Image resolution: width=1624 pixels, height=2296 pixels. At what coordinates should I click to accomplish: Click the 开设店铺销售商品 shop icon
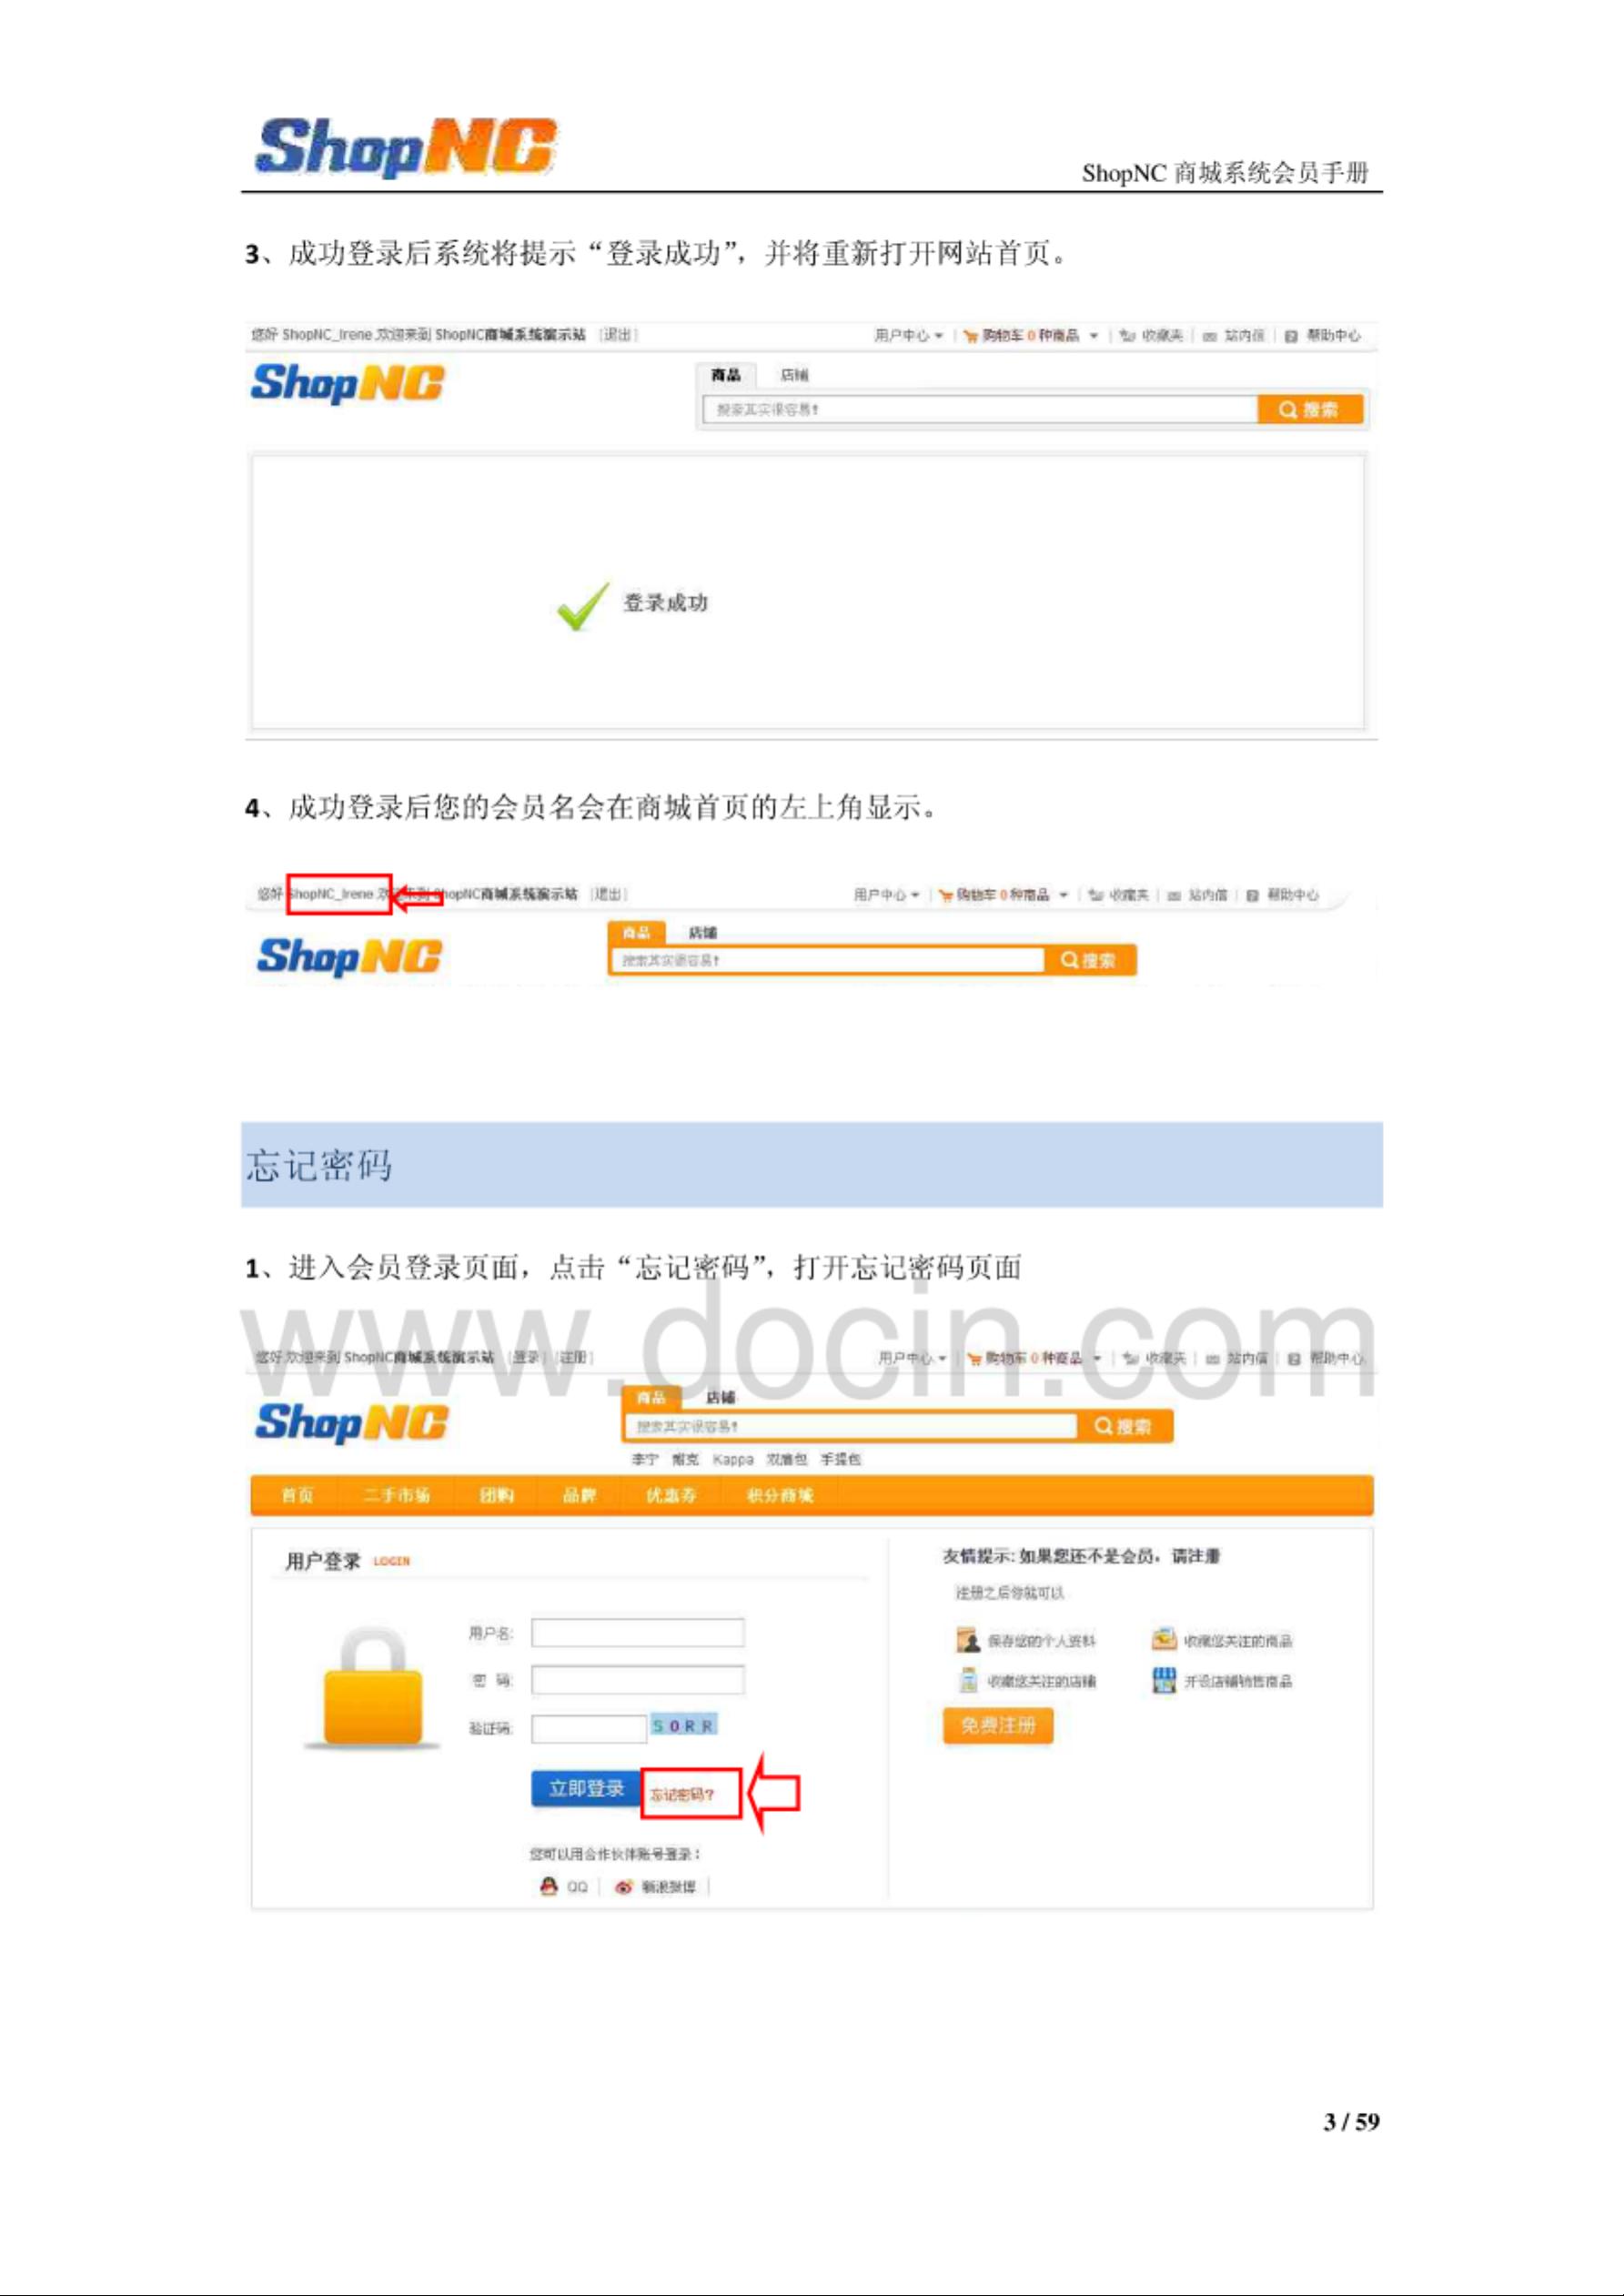tap(1164, 1680)
